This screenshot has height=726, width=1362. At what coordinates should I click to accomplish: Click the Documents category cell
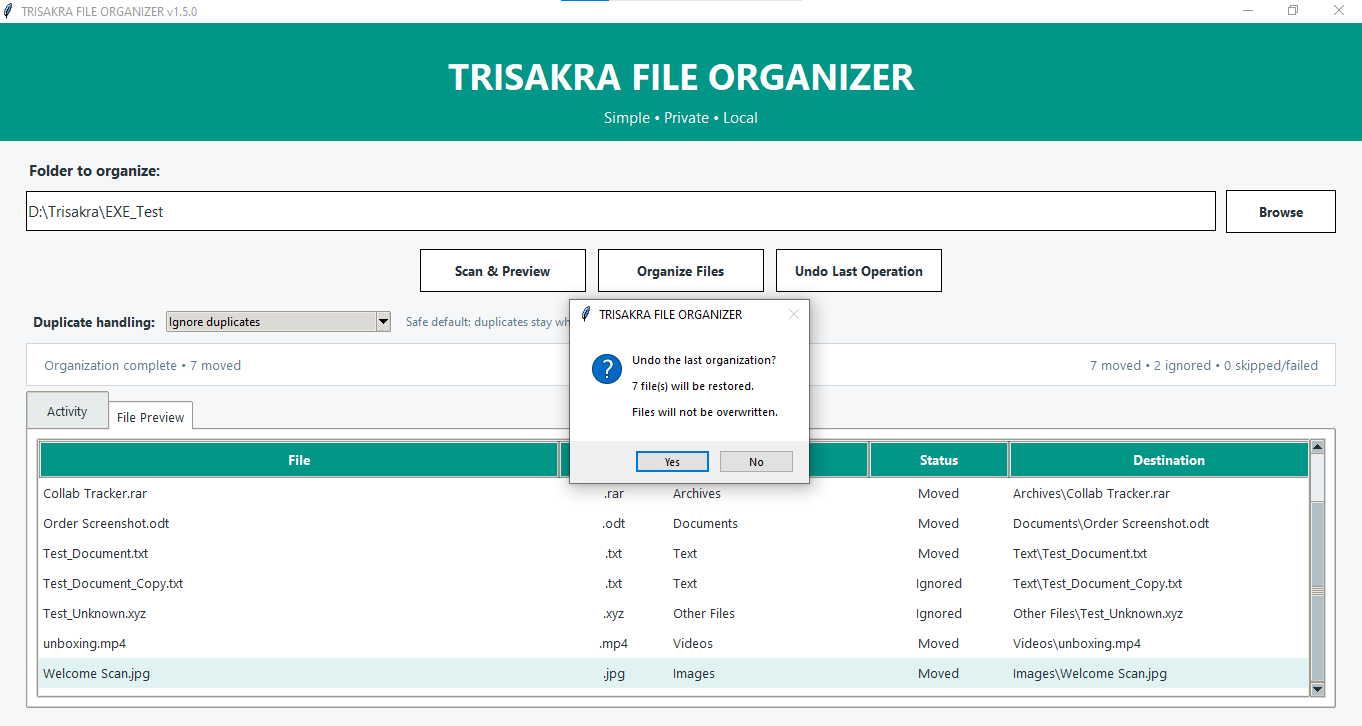click(705, 523)
